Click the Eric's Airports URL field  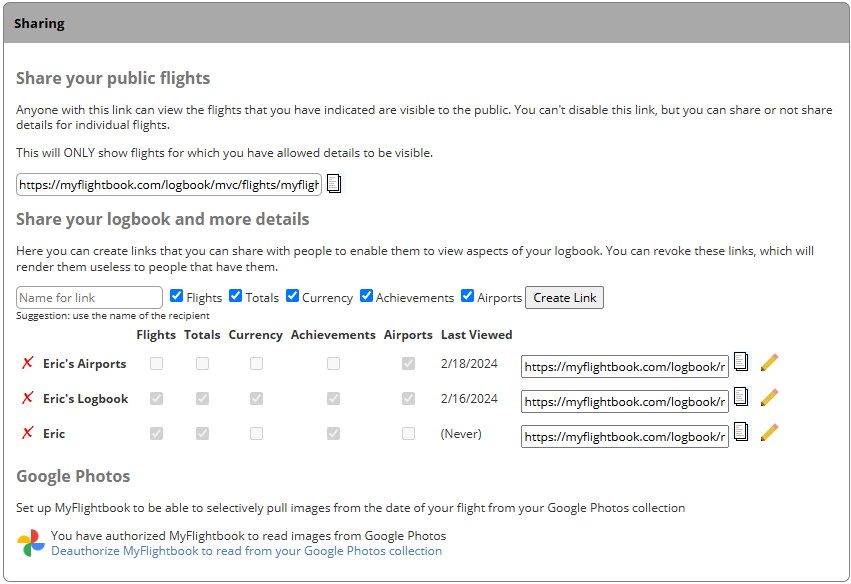(624, 366)
